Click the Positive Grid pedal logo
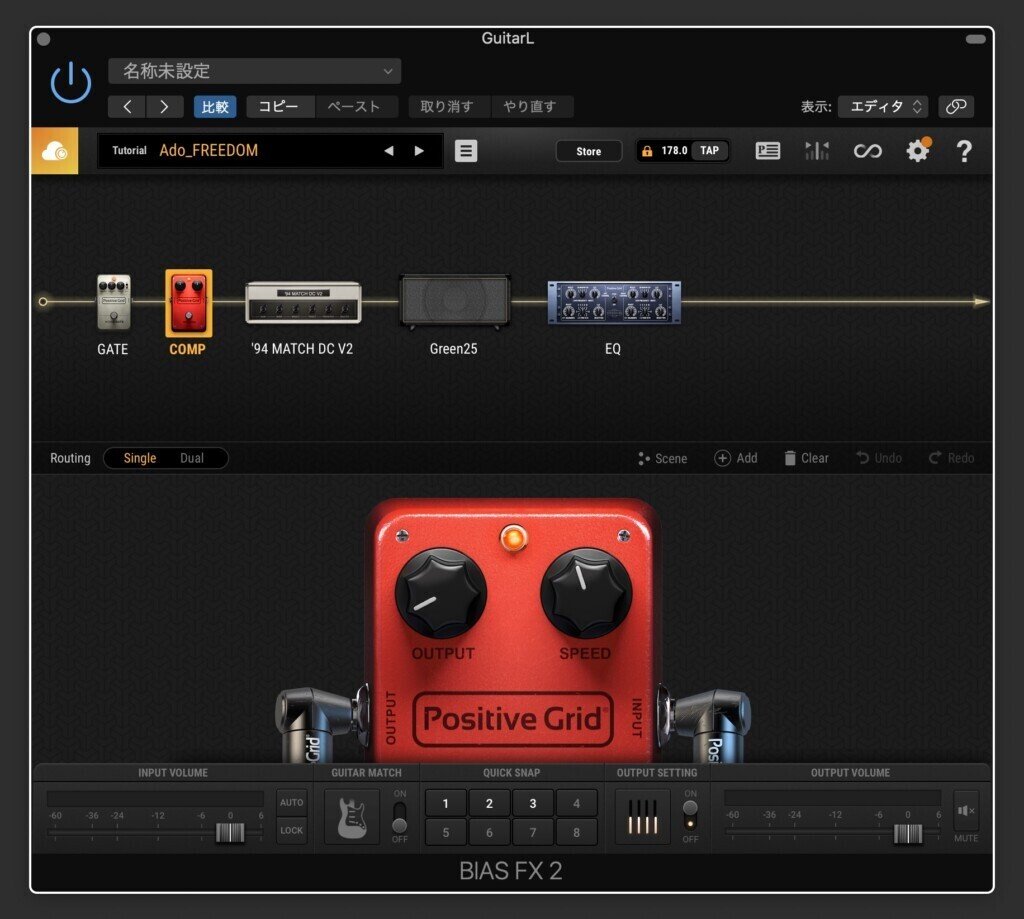 (513, 719)
